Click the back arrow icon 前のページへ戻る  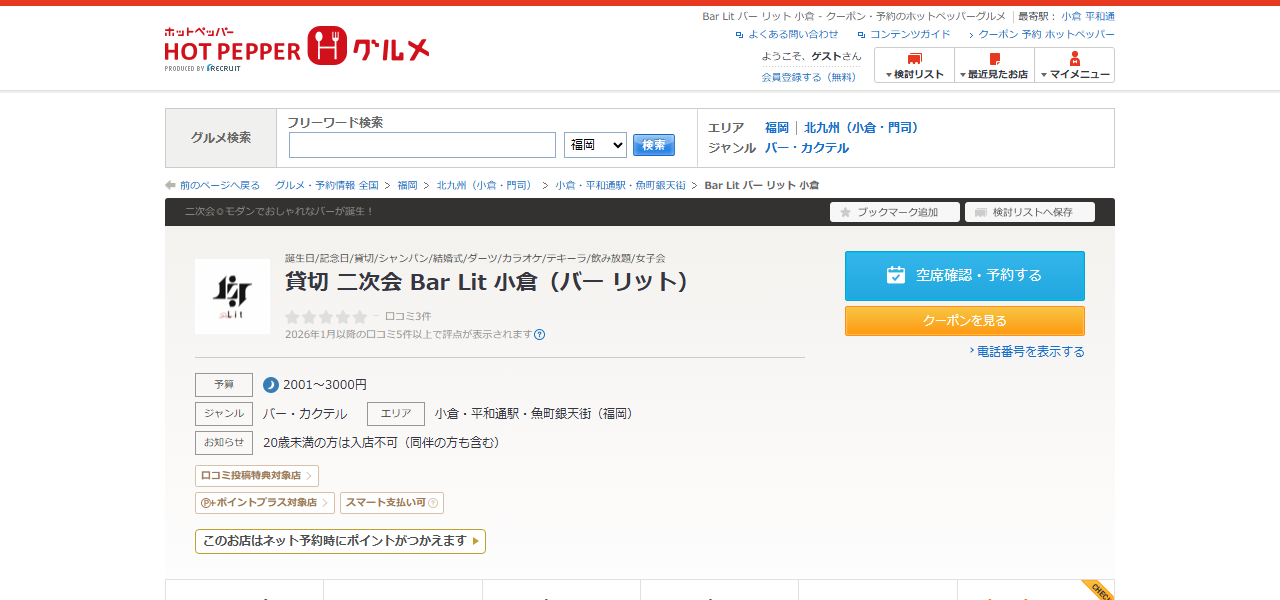click(x=170, y=185)
